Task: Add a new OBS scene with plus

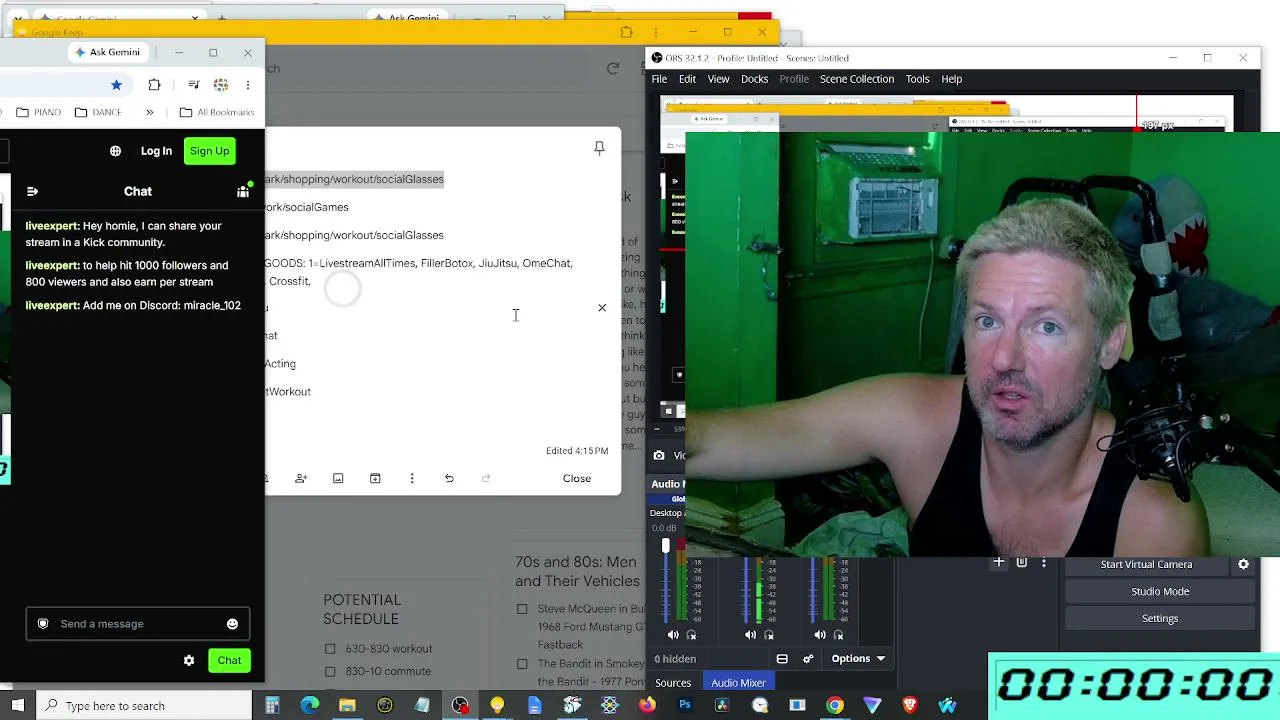Action: [x=998, y=563]
